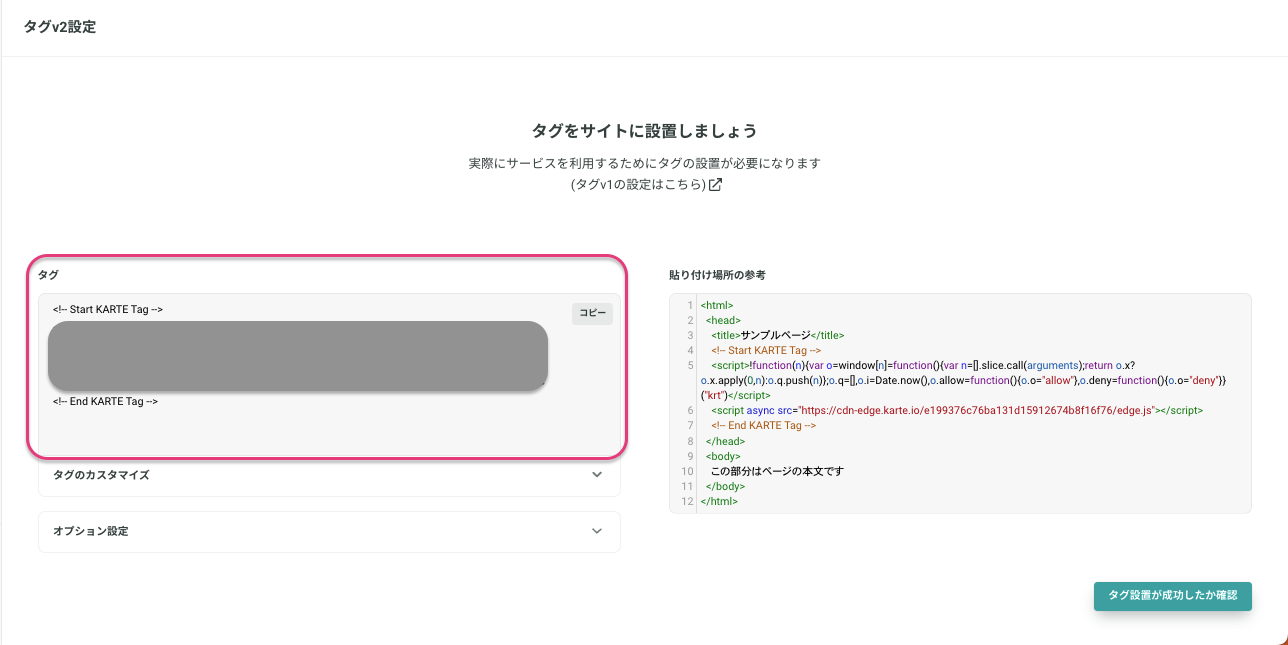
Task: Click the タグv2設定 page title
Action: point(60,27)
